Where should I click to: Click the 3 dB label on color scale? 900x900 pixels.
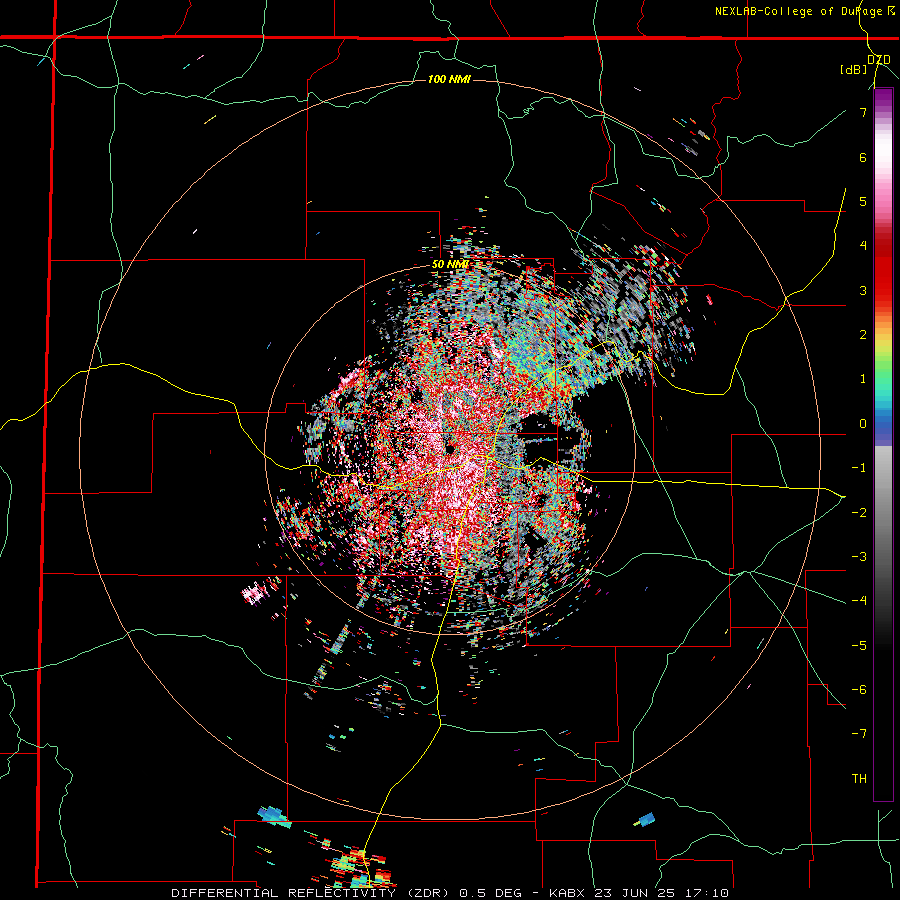point(863,290)
